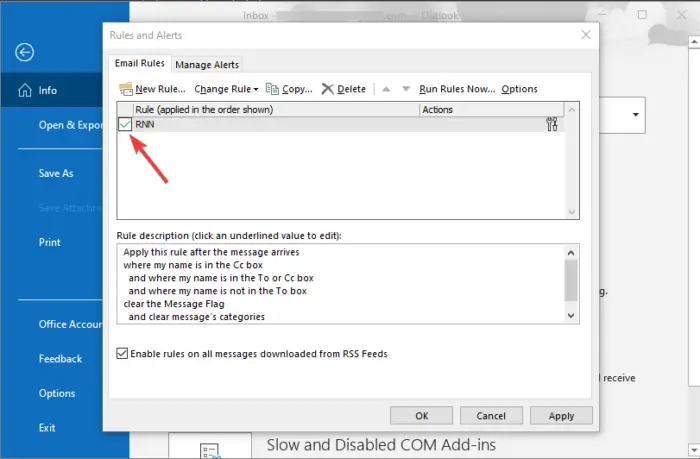Click the Rule column header
Image resolution: width=700 pixels, height=459 pixels.
(x=276, y=110)
